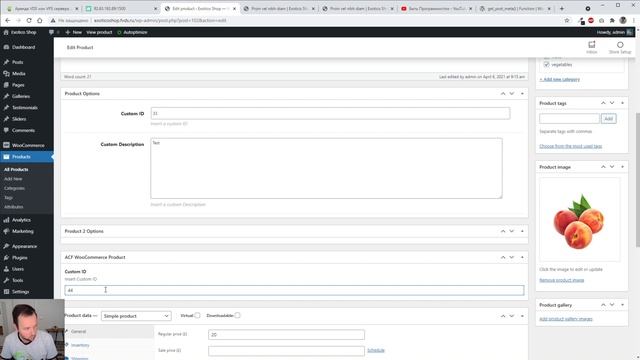The image size is (640, 360).
Task: Click the Appearance brush icon
Action: point(6,247)
